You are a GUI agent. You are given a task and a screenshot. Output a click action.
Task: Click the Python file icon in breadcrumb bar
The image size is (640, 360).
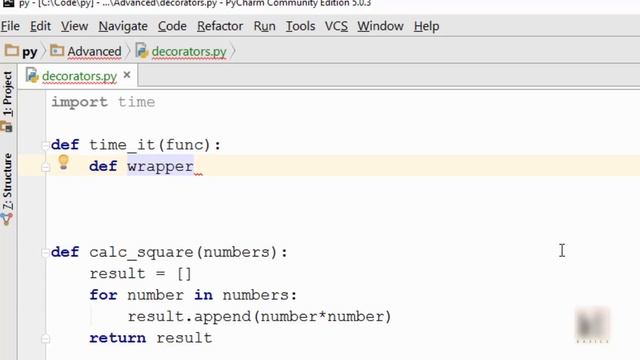click(x=142, y=51)
